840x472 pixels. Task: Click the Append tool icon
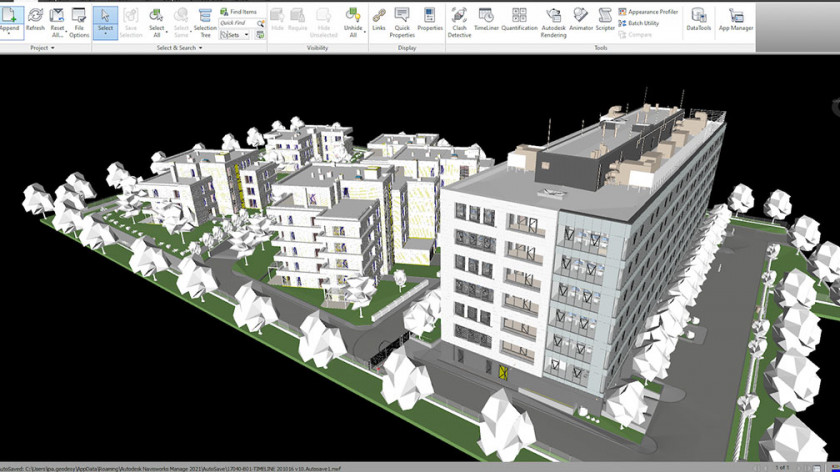pyautogui.click(x=9, y=16)
